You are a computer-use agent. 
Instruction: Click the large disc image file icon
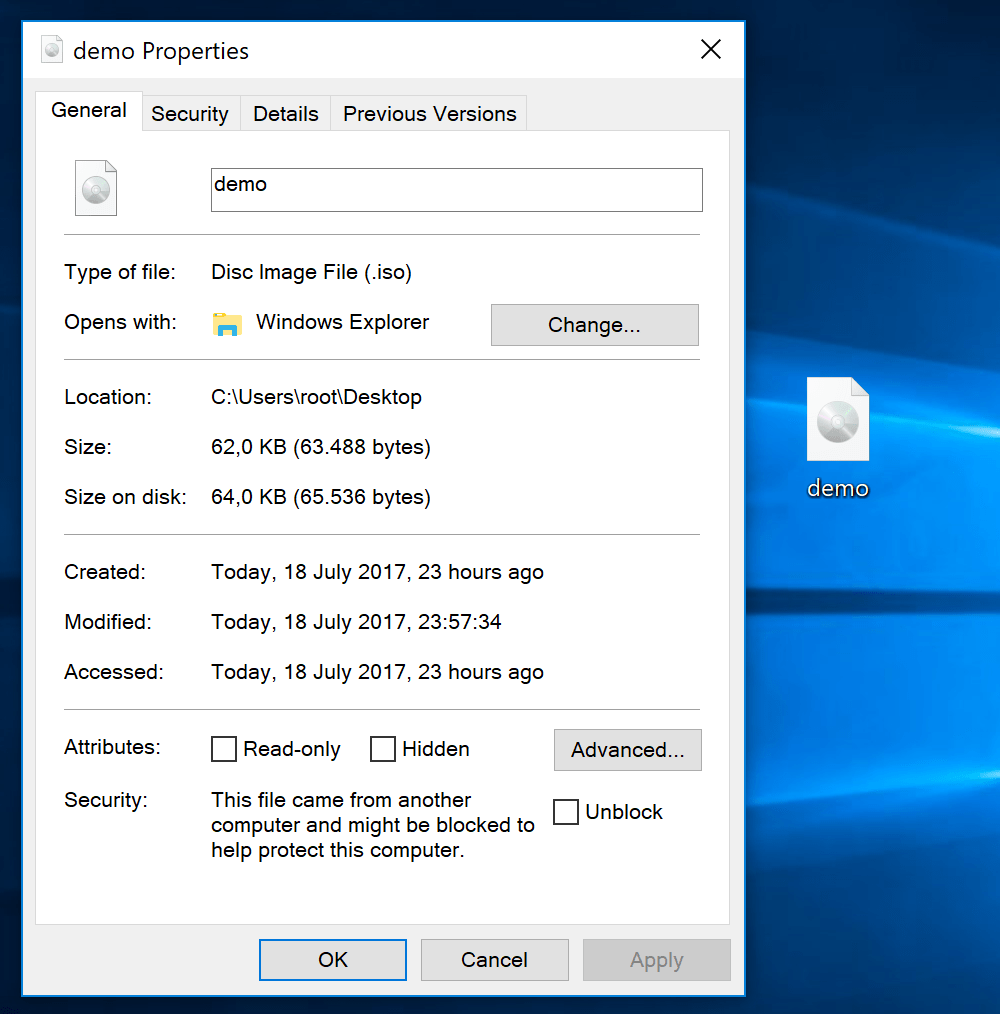pos(96,188)
